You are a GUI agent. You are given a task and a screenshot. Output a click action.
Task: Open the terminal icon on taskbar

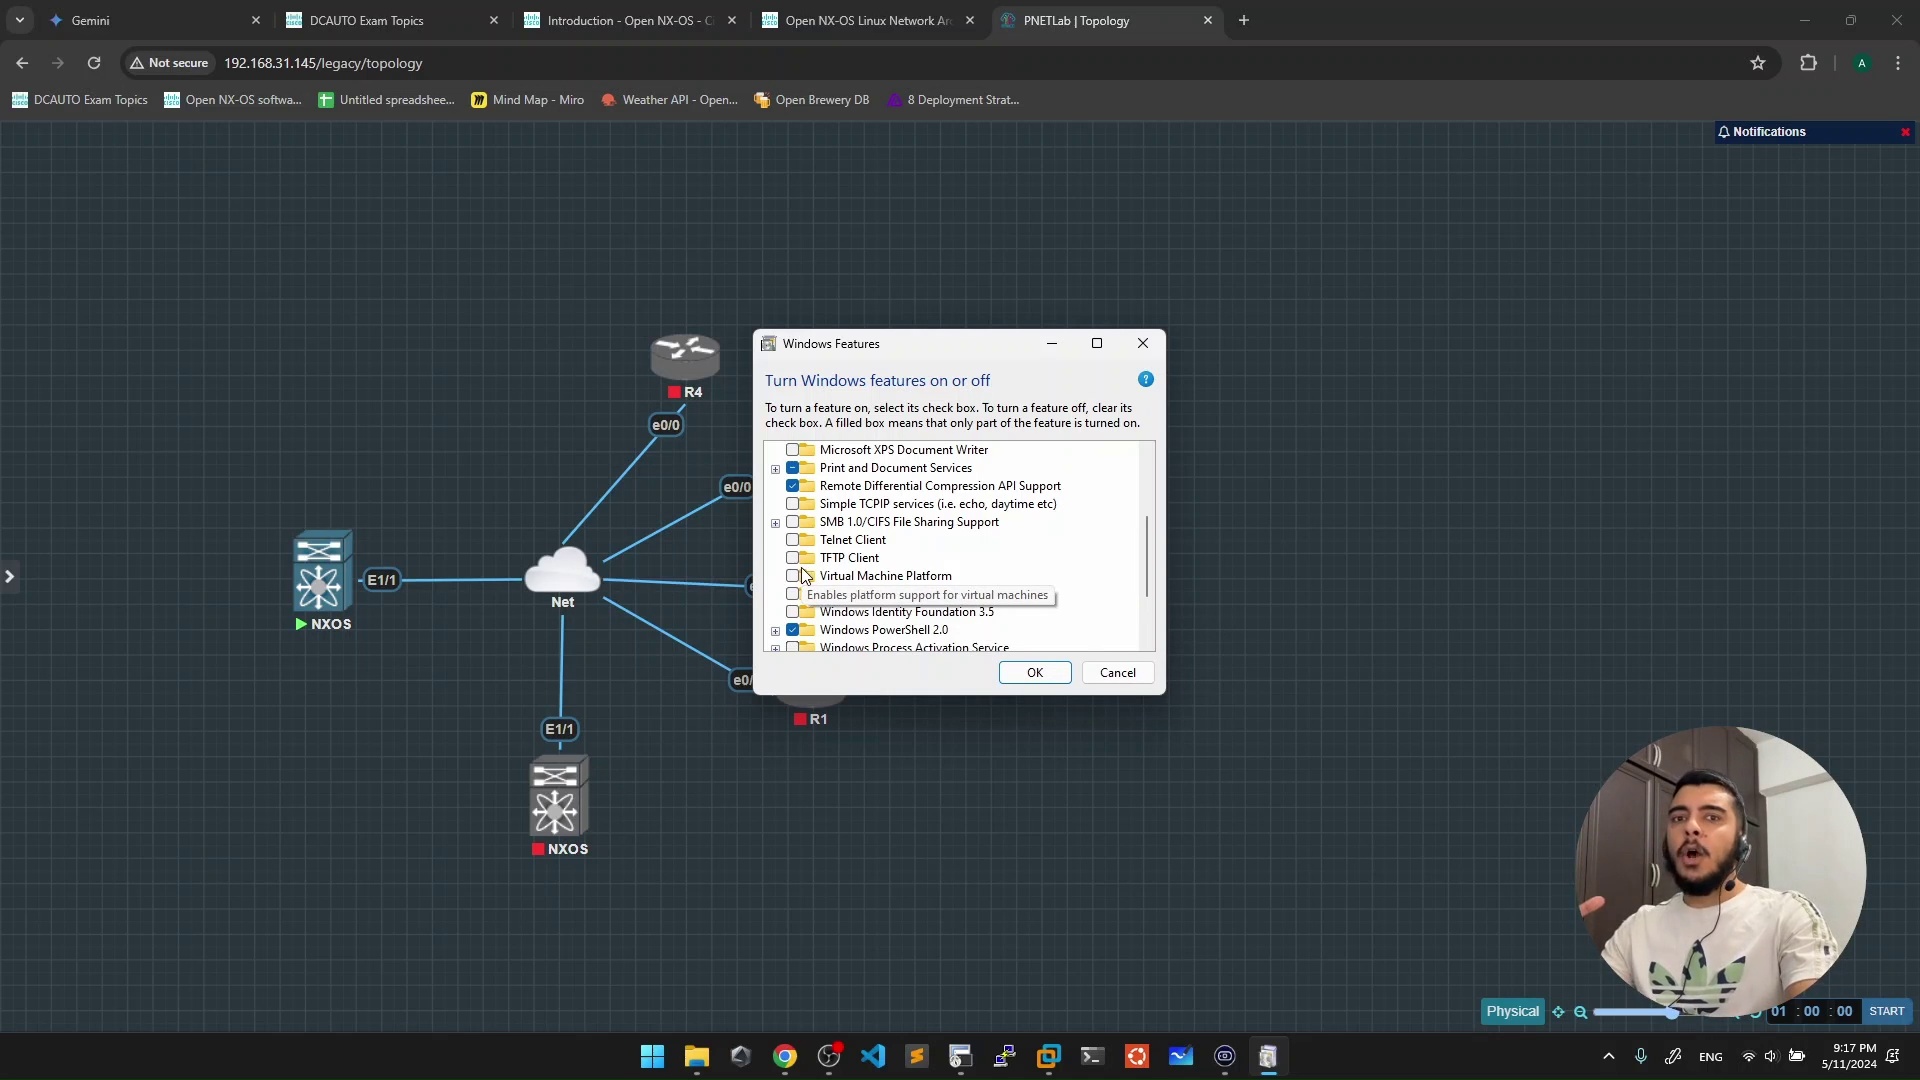(1092, 1057)
